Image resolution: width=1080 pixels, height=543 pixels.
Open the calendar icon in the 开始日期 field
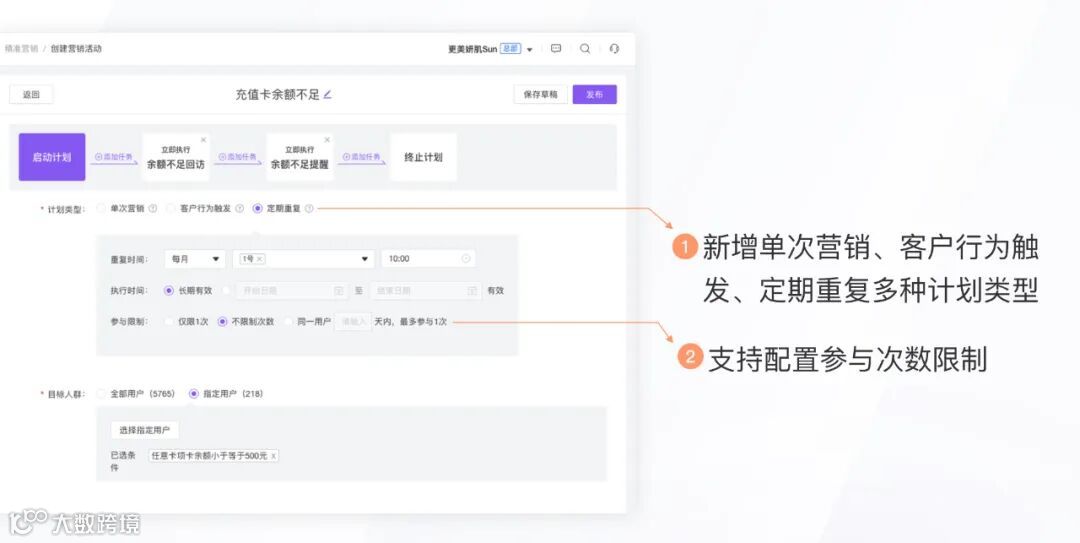point(338,291)
